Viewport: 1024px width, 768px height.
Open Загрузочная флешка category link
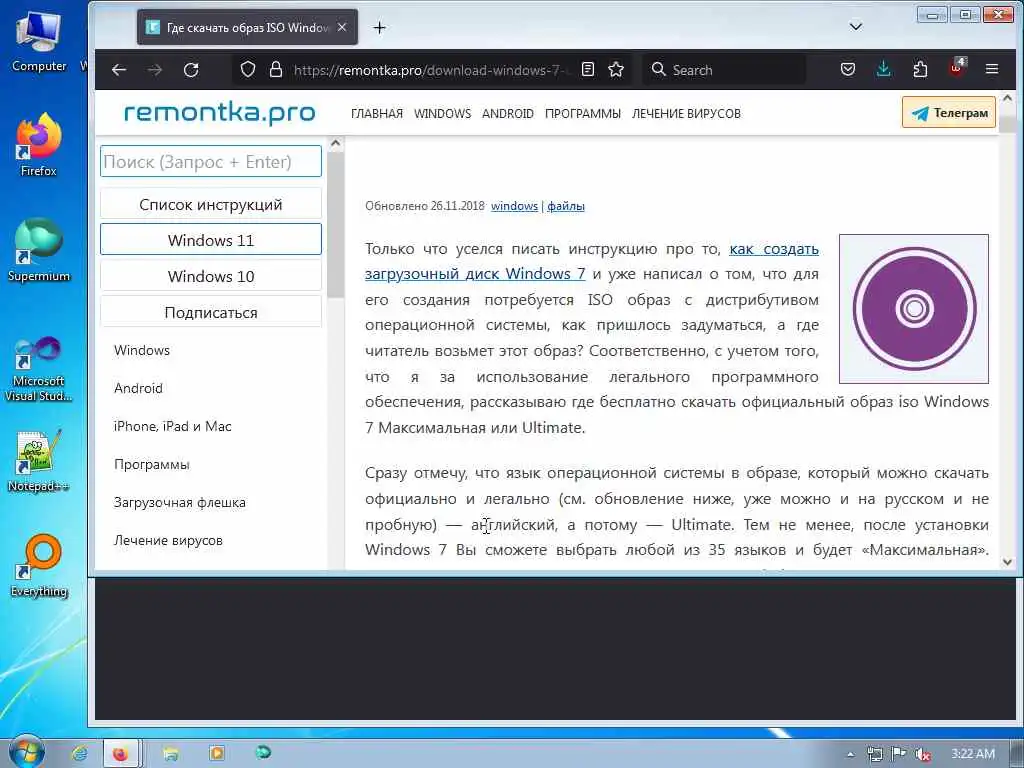180,502
